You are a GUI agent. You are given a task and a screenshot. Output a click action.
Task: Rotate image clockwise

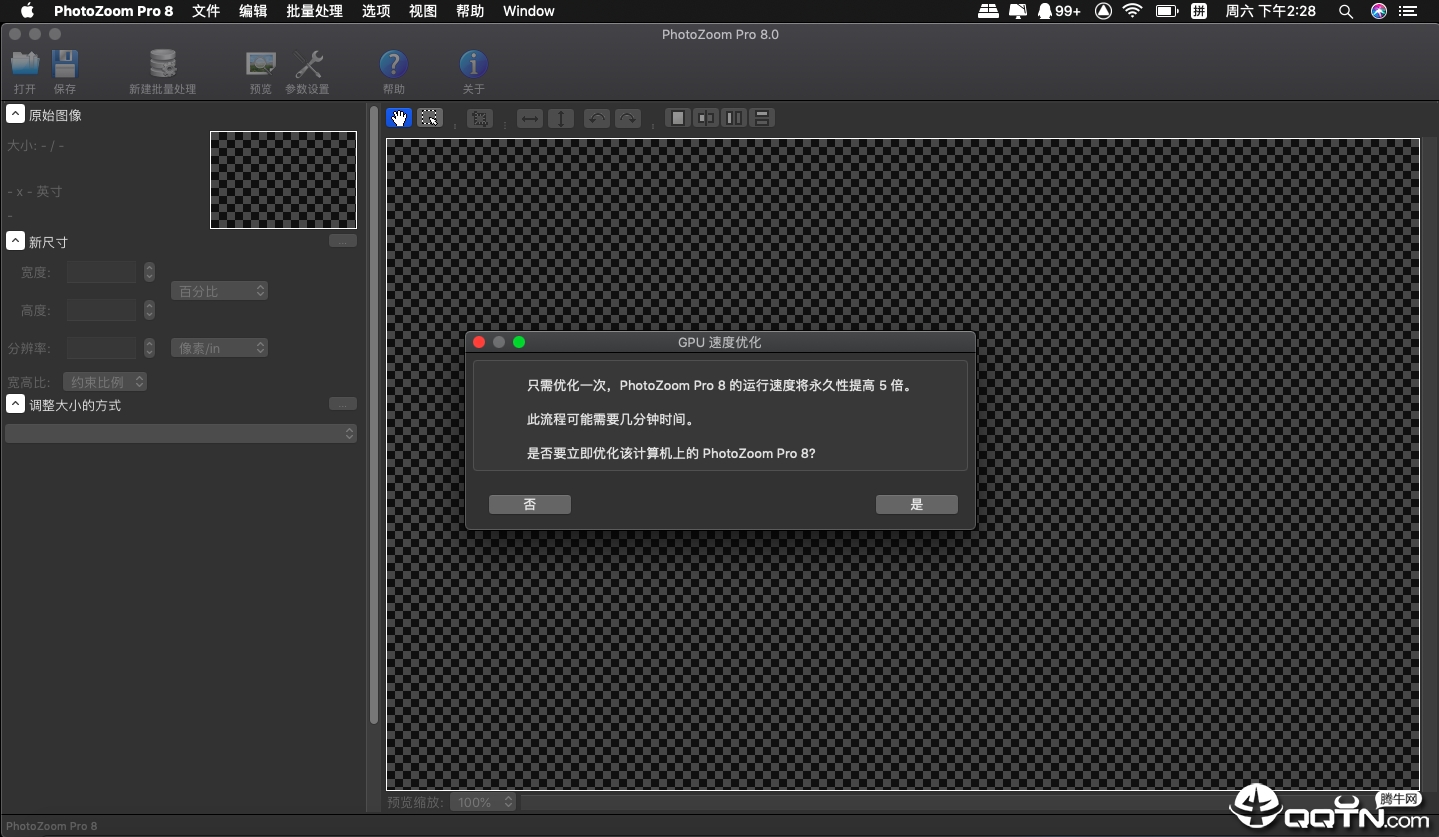click(x=627, y=118)
